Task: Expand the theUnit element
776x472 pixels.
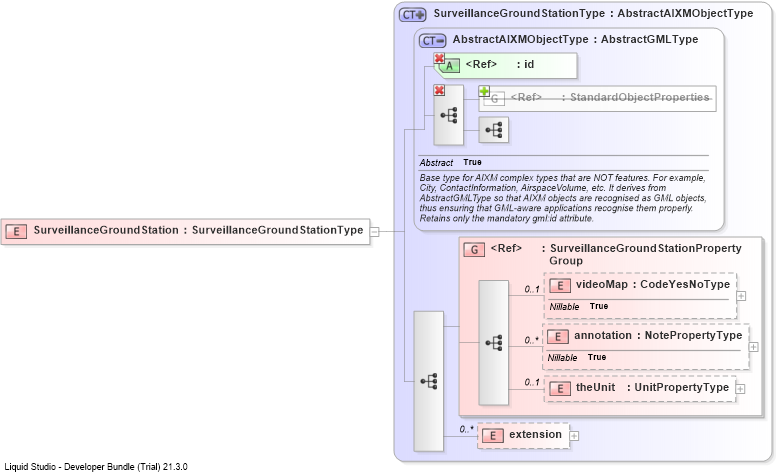Action: (x=740, y=389)
